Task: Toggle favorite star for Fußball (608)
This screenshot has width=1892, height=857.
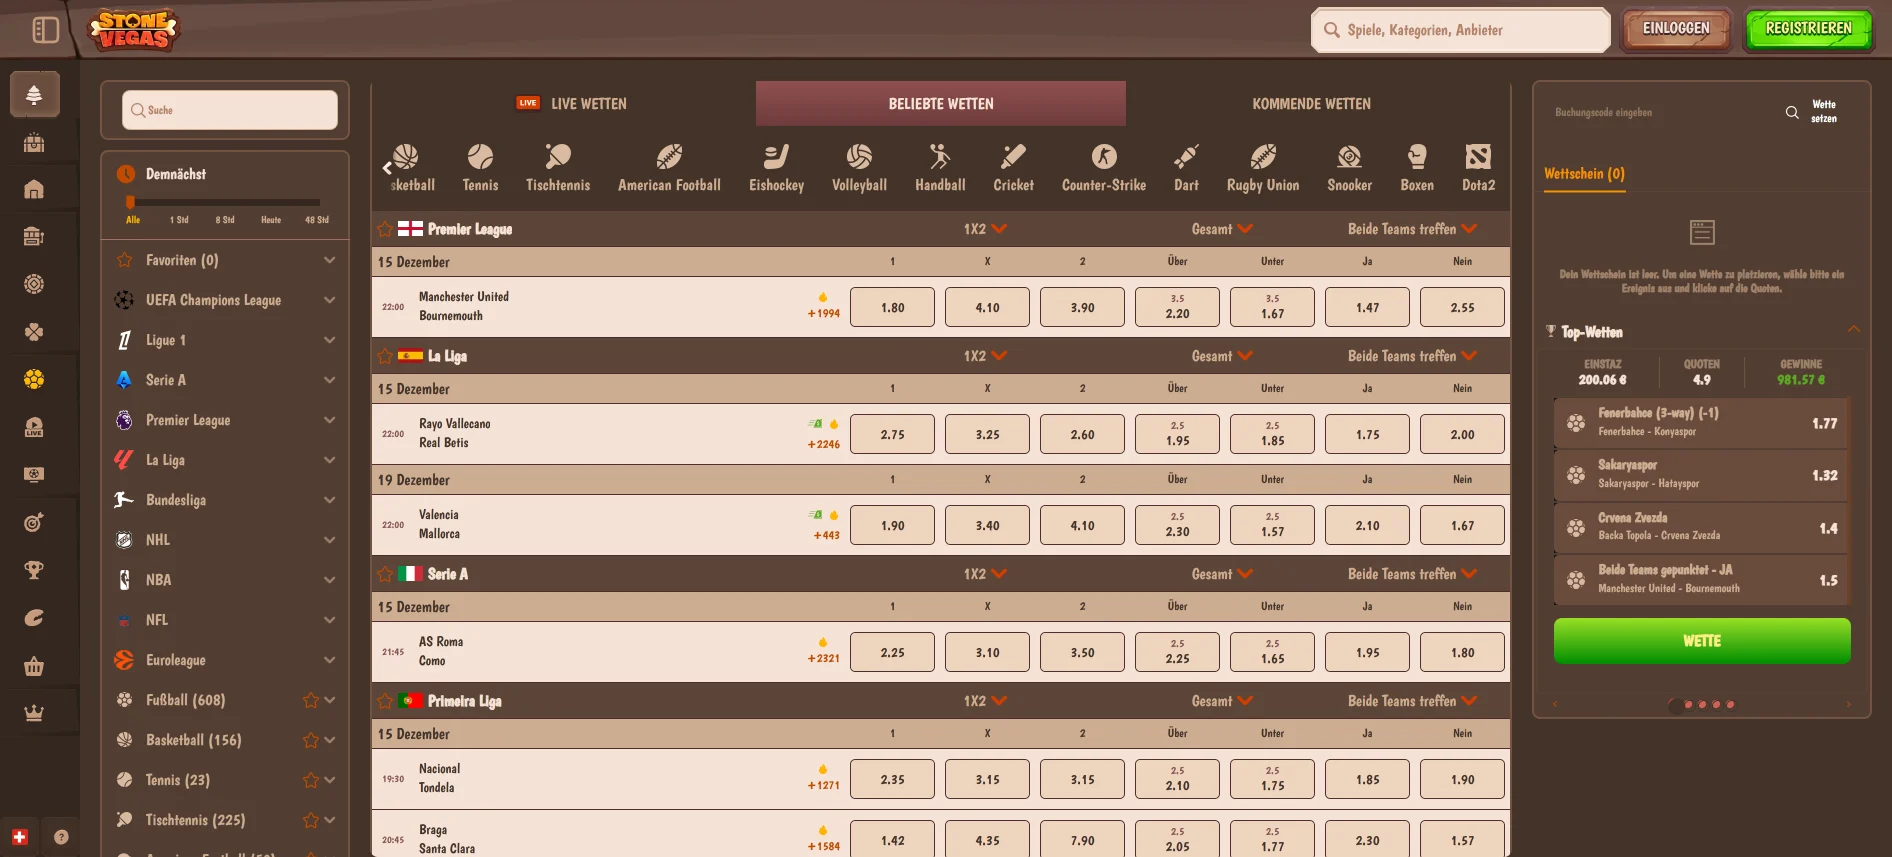Action: point(311,700)
